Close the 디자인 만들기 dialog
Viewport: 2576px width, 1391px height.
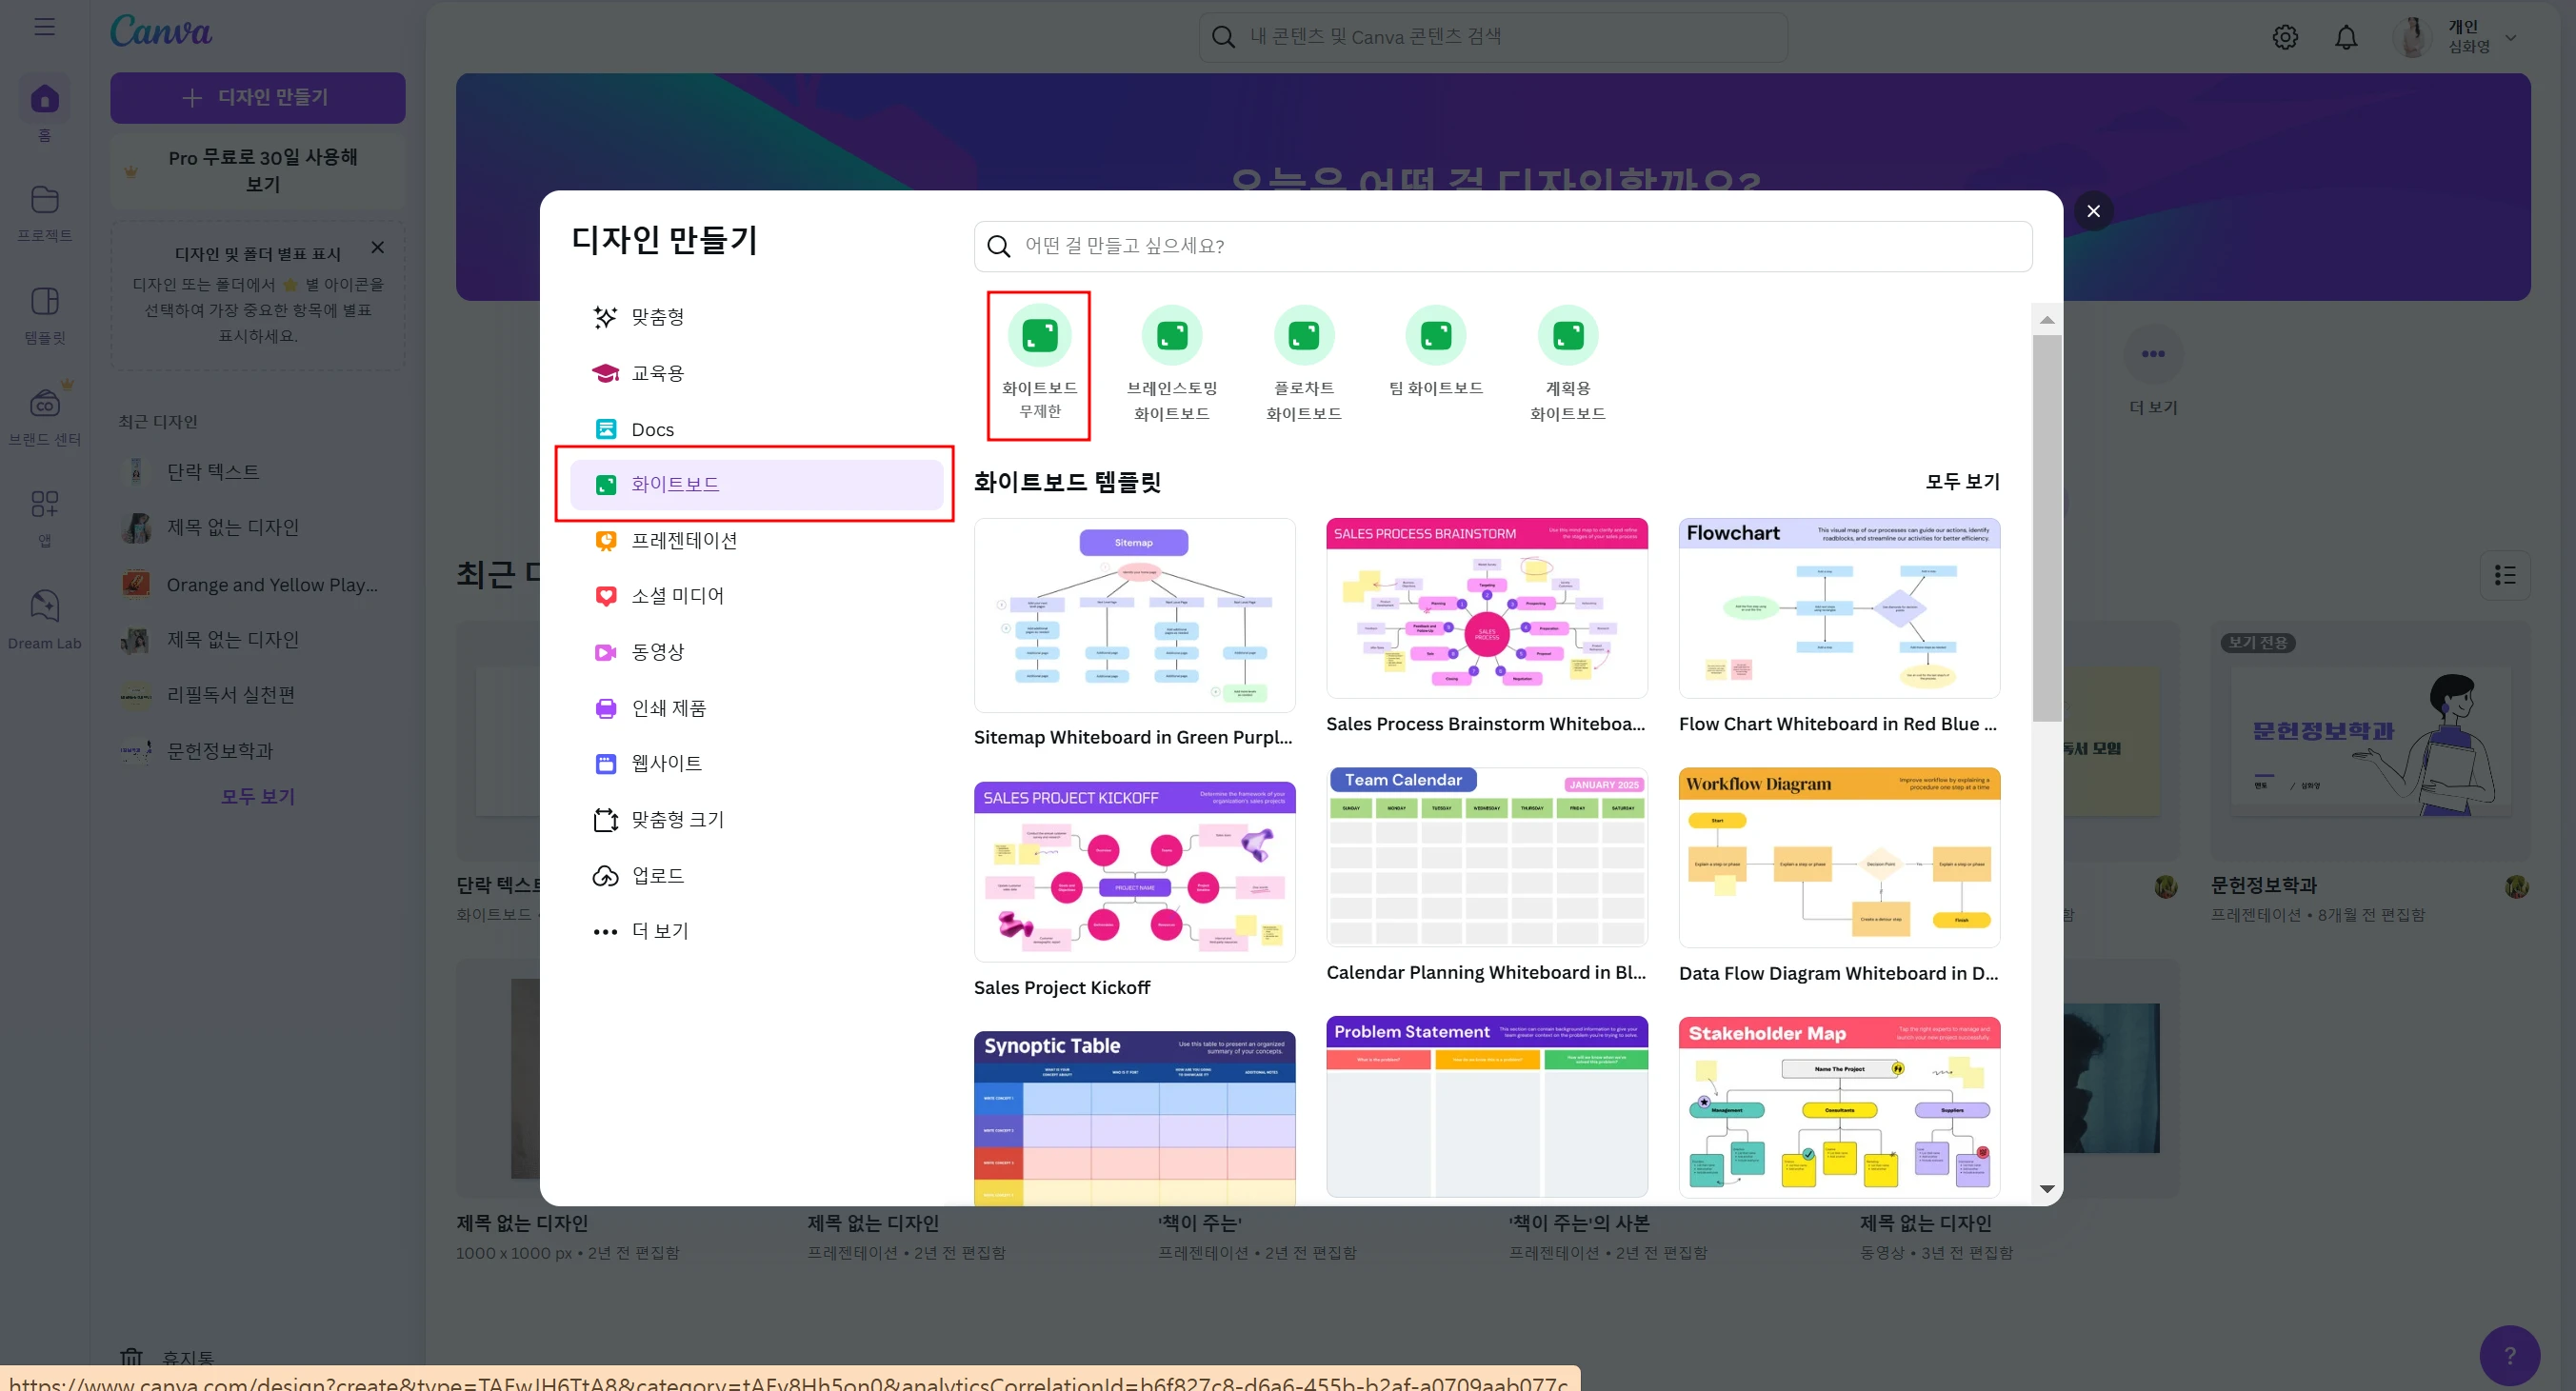[2093, 211]
